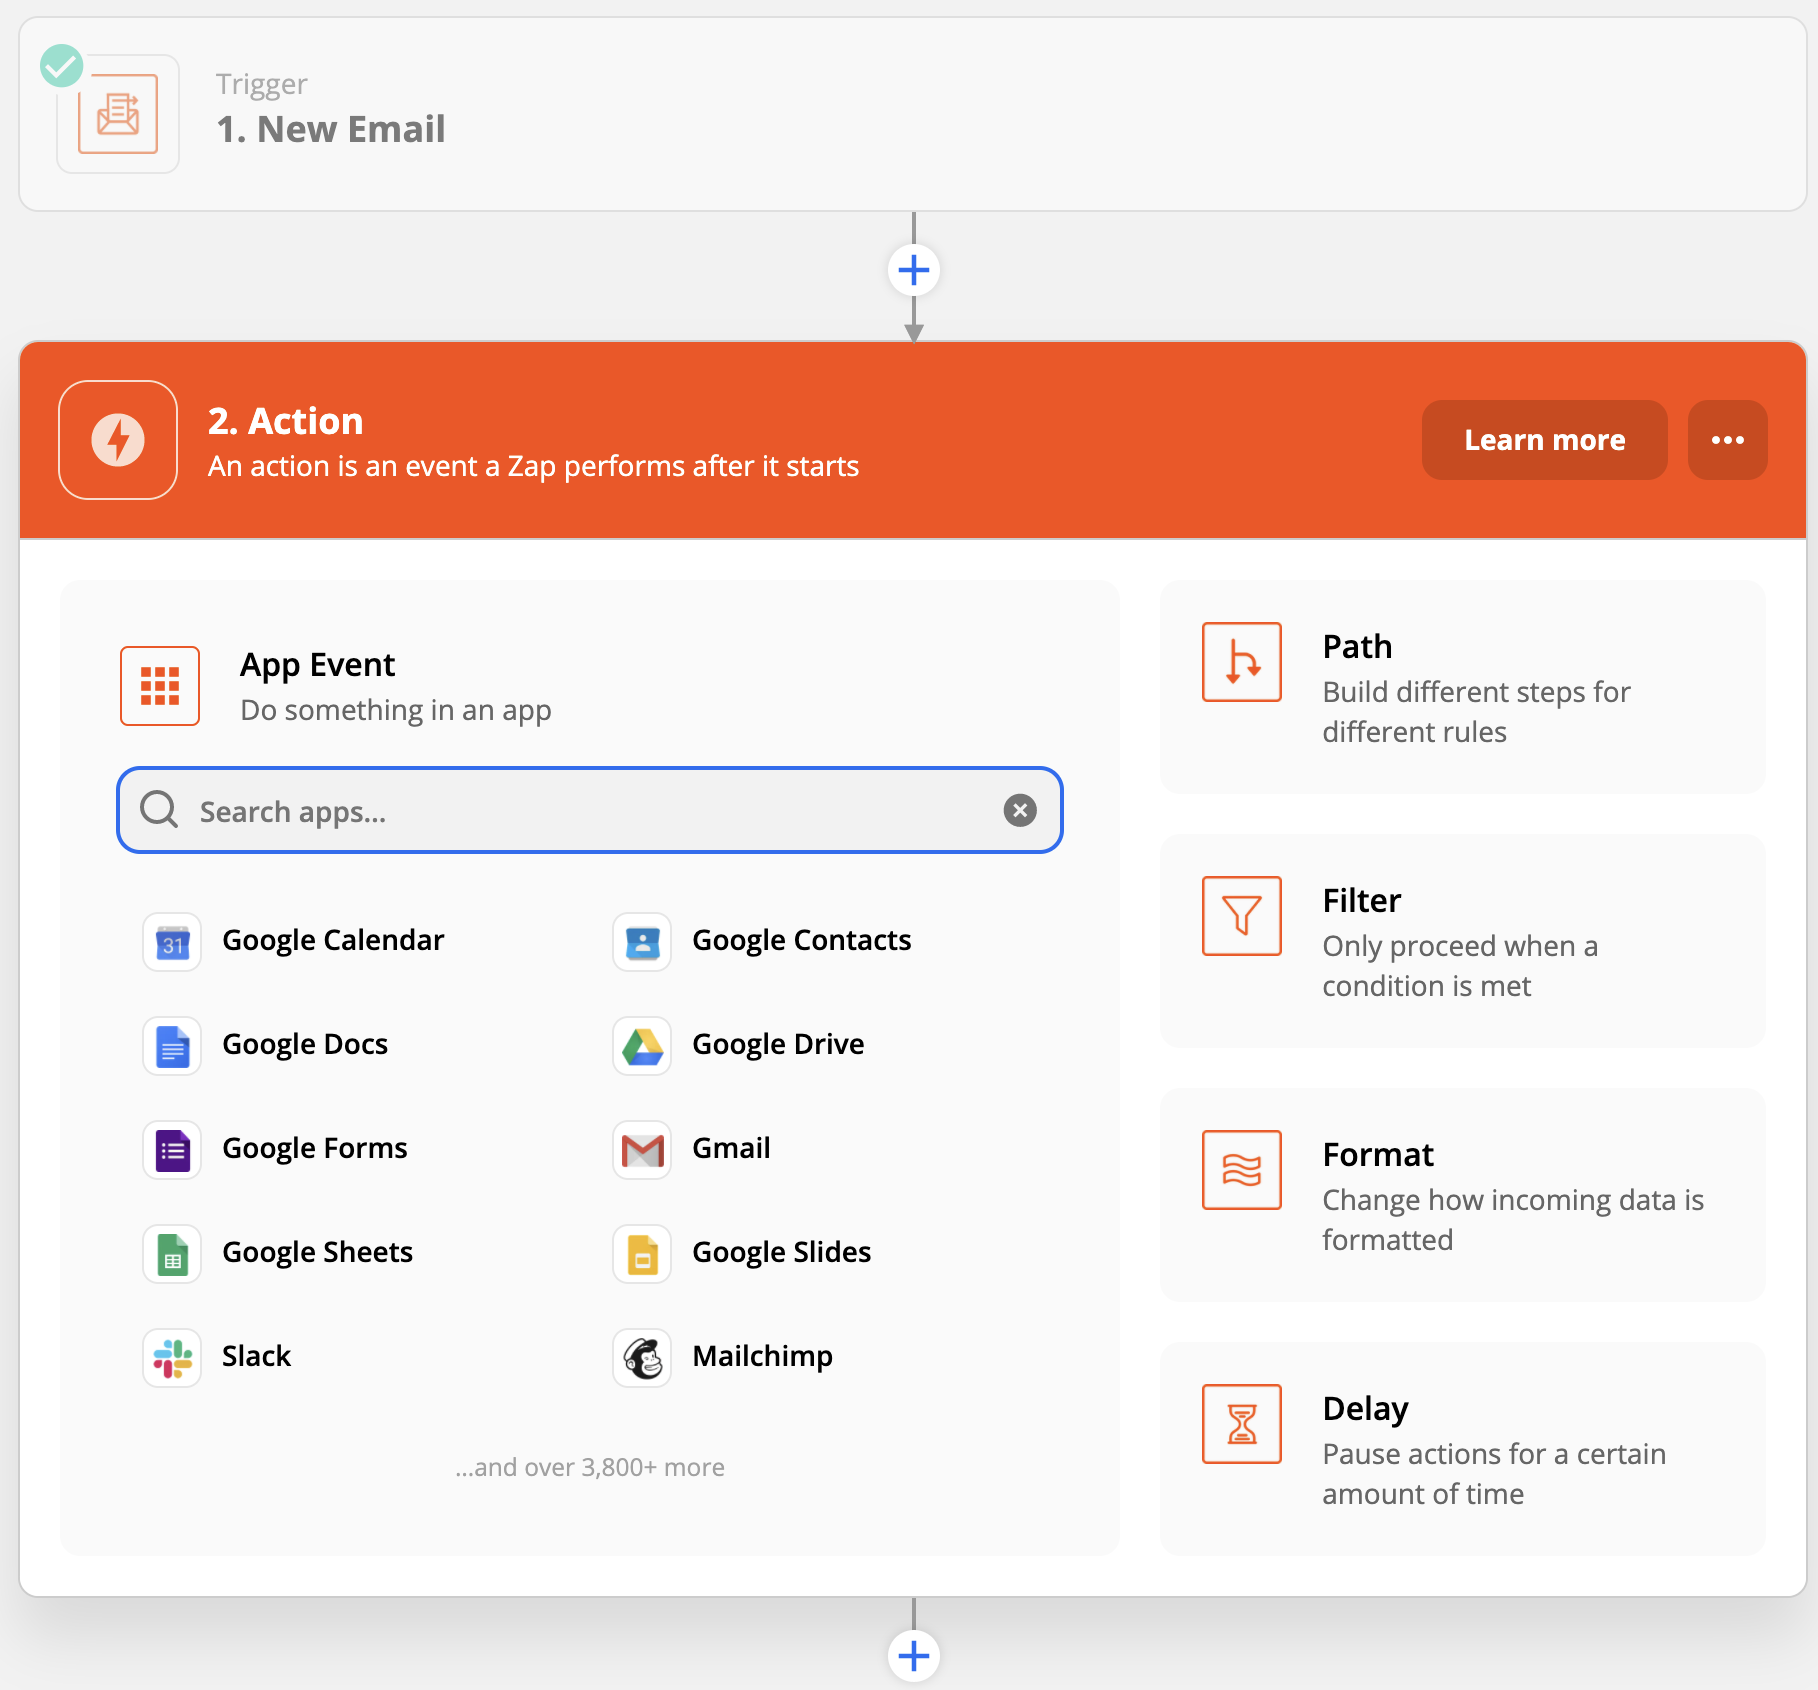Choose Google Docs app label
1818x1690 pixels.
click(x=305, y=1044)
